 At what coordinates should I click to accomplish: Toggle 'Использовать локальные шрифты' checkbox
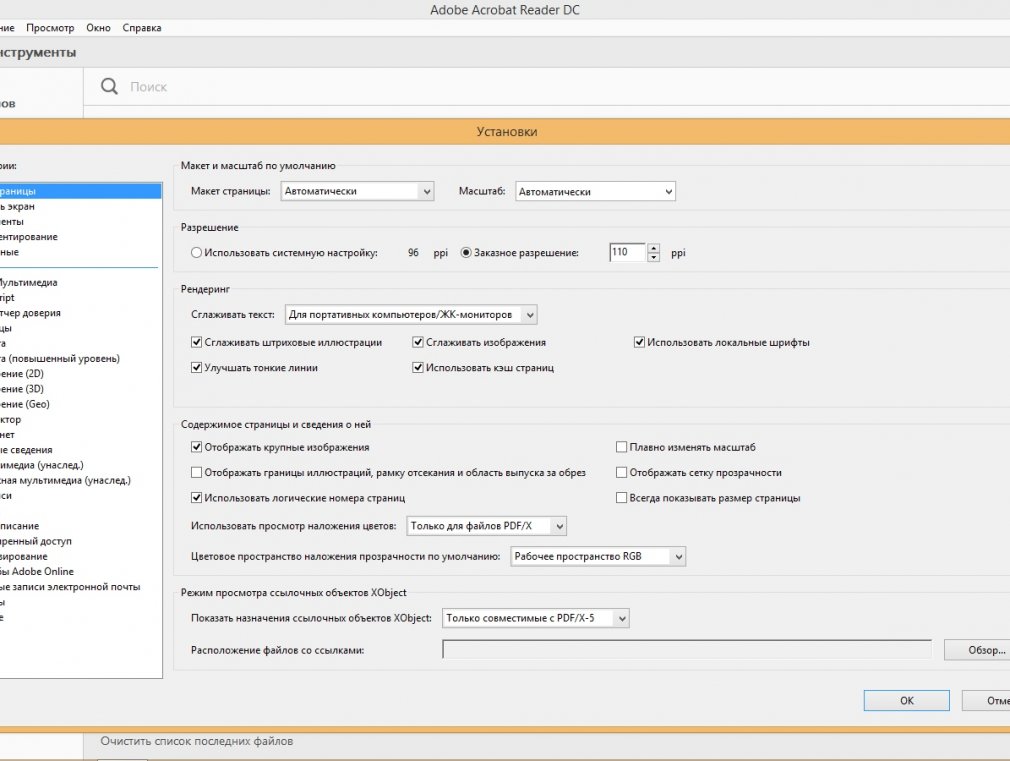[639, 342]
